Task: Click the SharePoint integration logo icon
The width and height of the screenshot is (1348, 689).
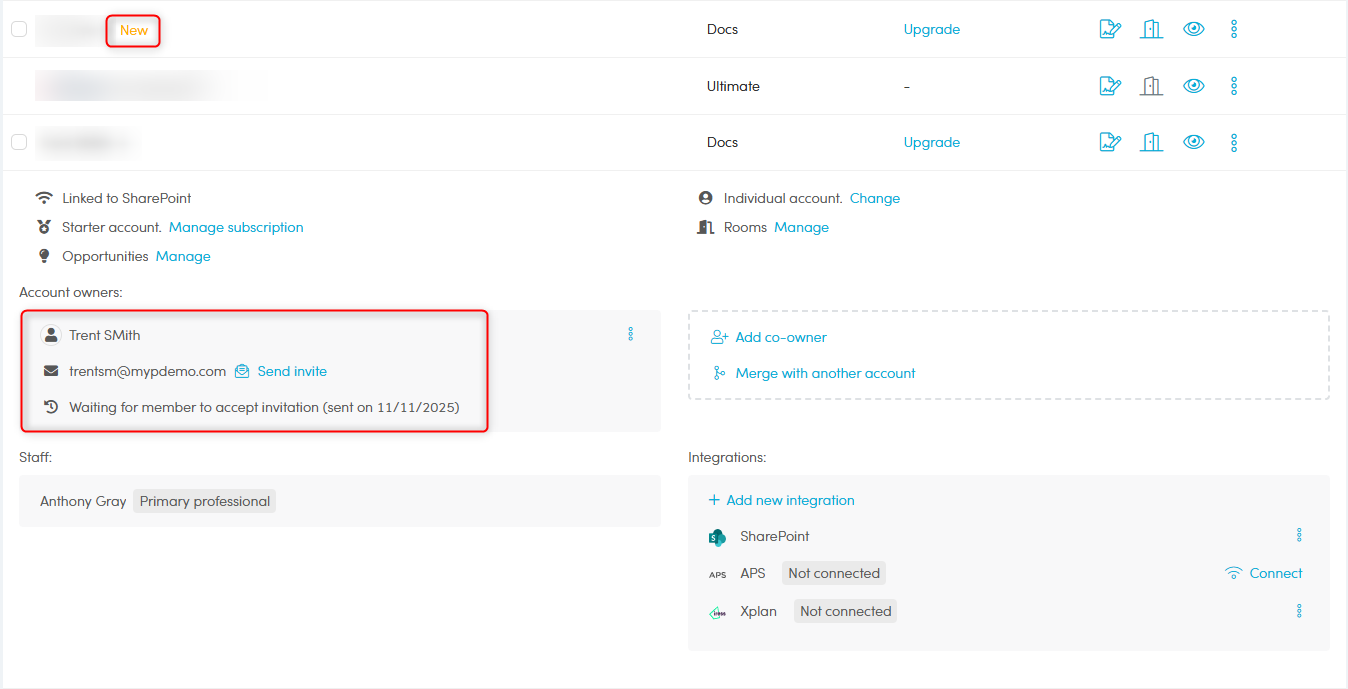Action: coord(717,537)
